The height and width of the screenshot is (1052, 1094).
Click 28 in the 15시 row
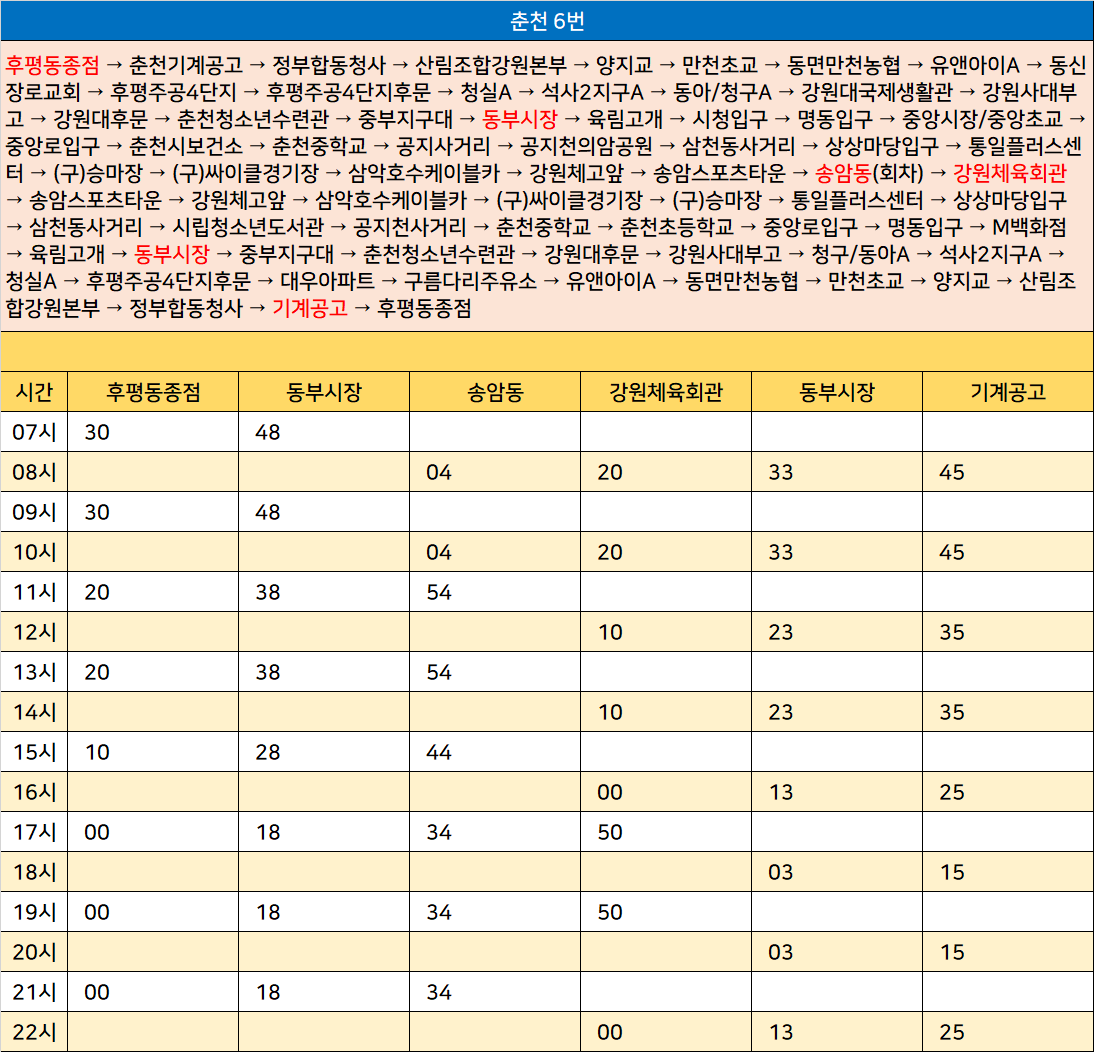[268, 752]
